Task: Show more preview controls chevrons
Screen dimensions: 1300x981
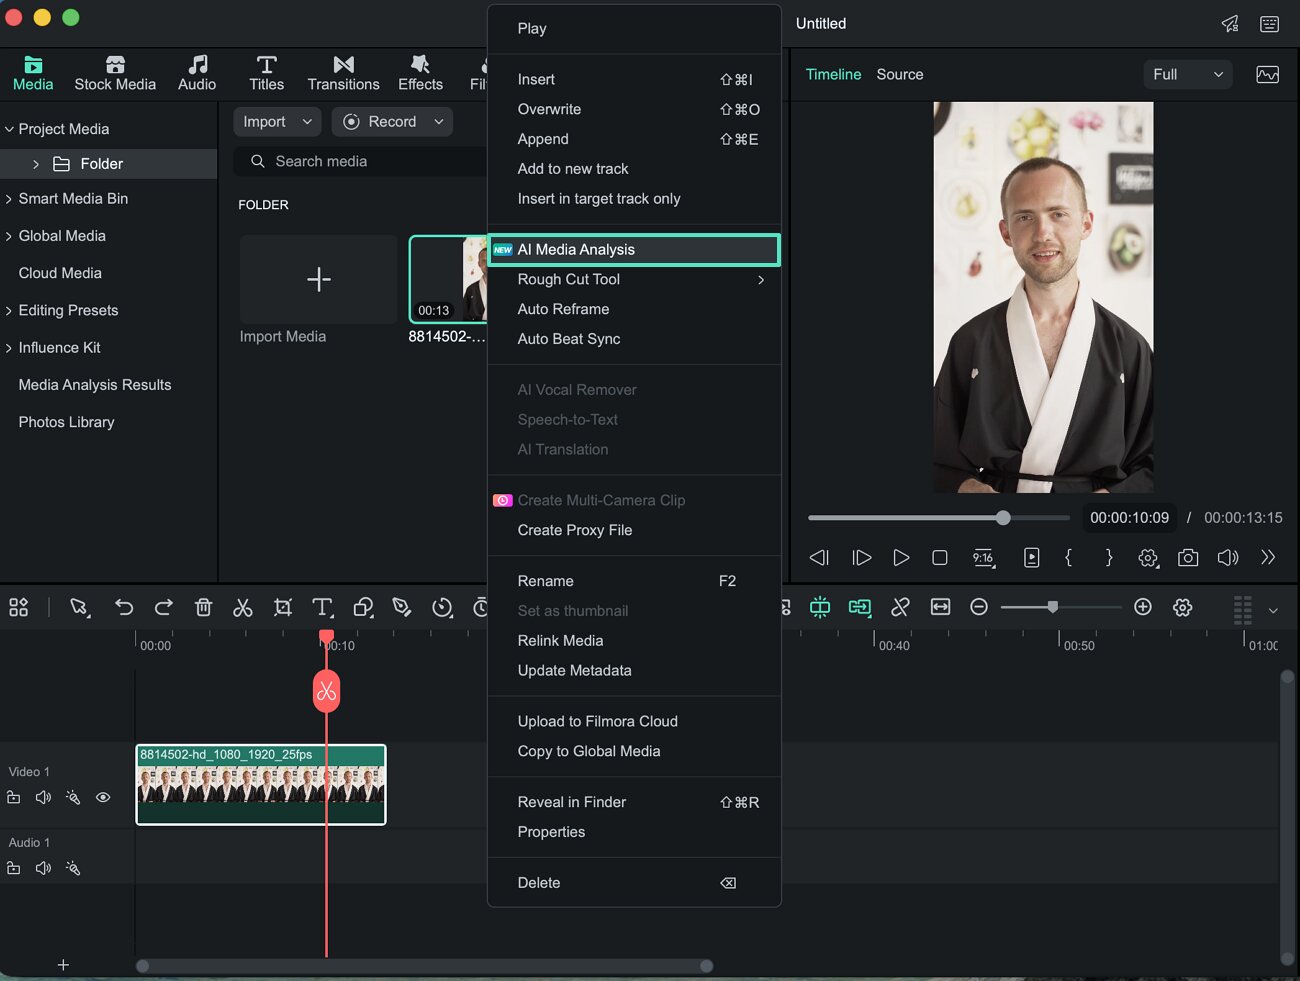Action: click(1268, 558)
